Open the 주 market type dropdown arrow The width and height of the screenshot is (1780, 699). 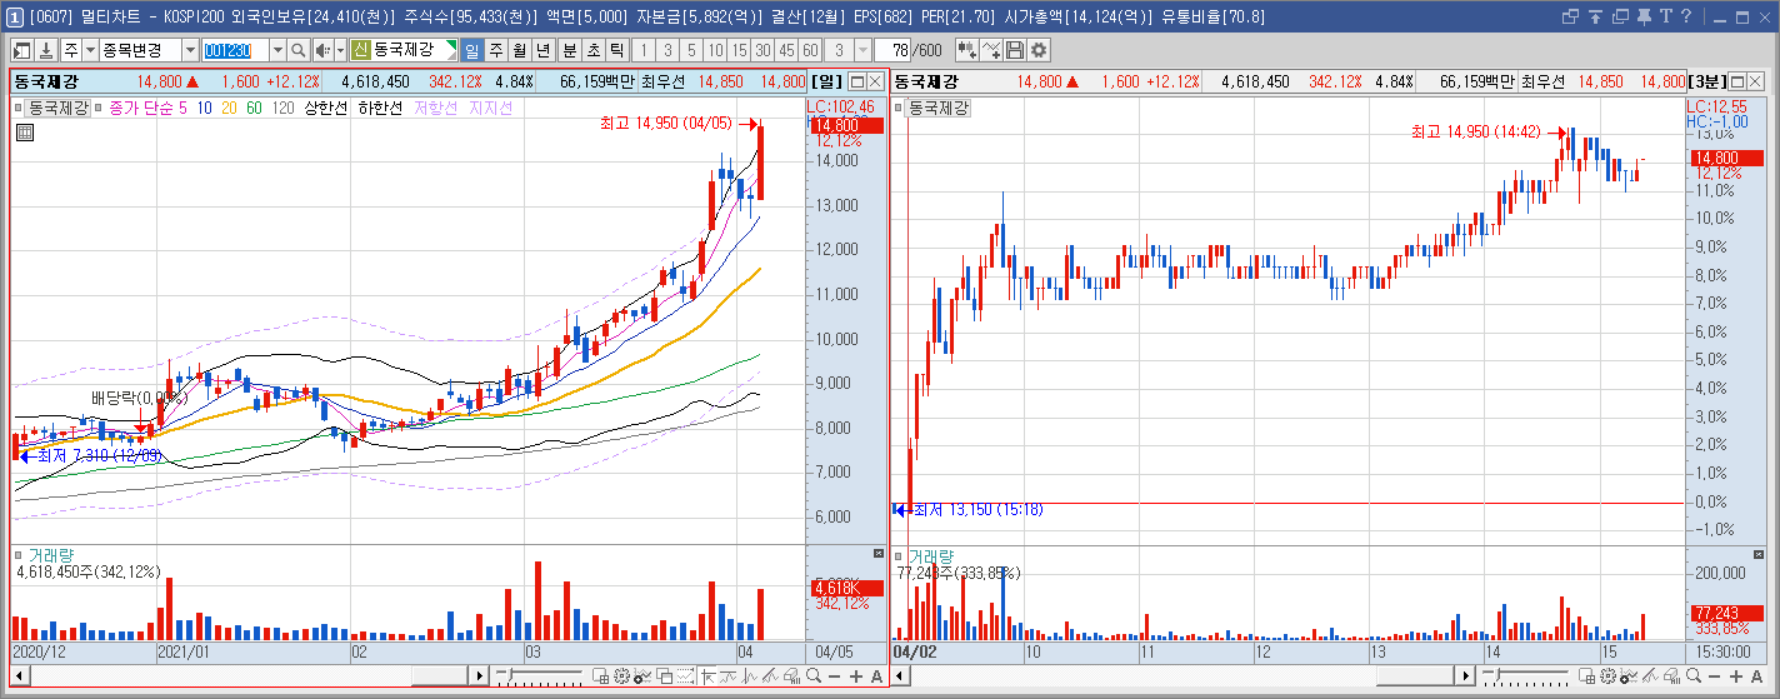coord(90,50)
